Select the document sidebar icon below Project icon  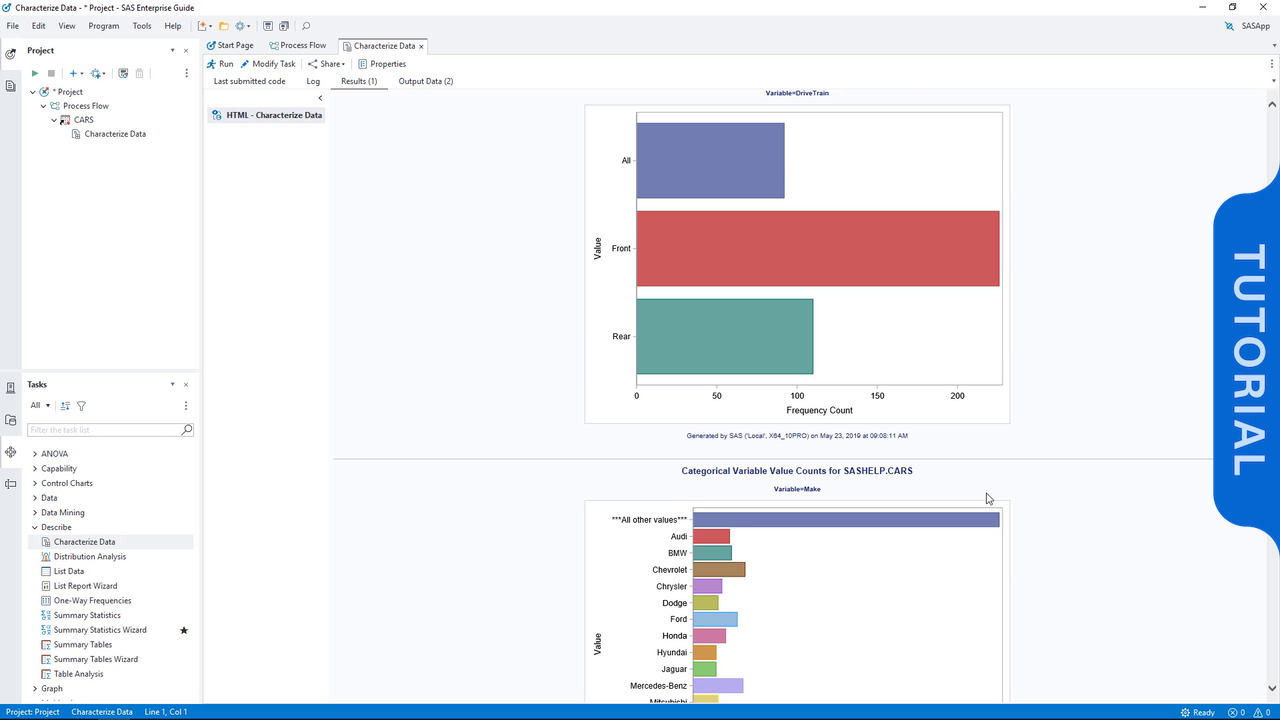click(11, 86)
